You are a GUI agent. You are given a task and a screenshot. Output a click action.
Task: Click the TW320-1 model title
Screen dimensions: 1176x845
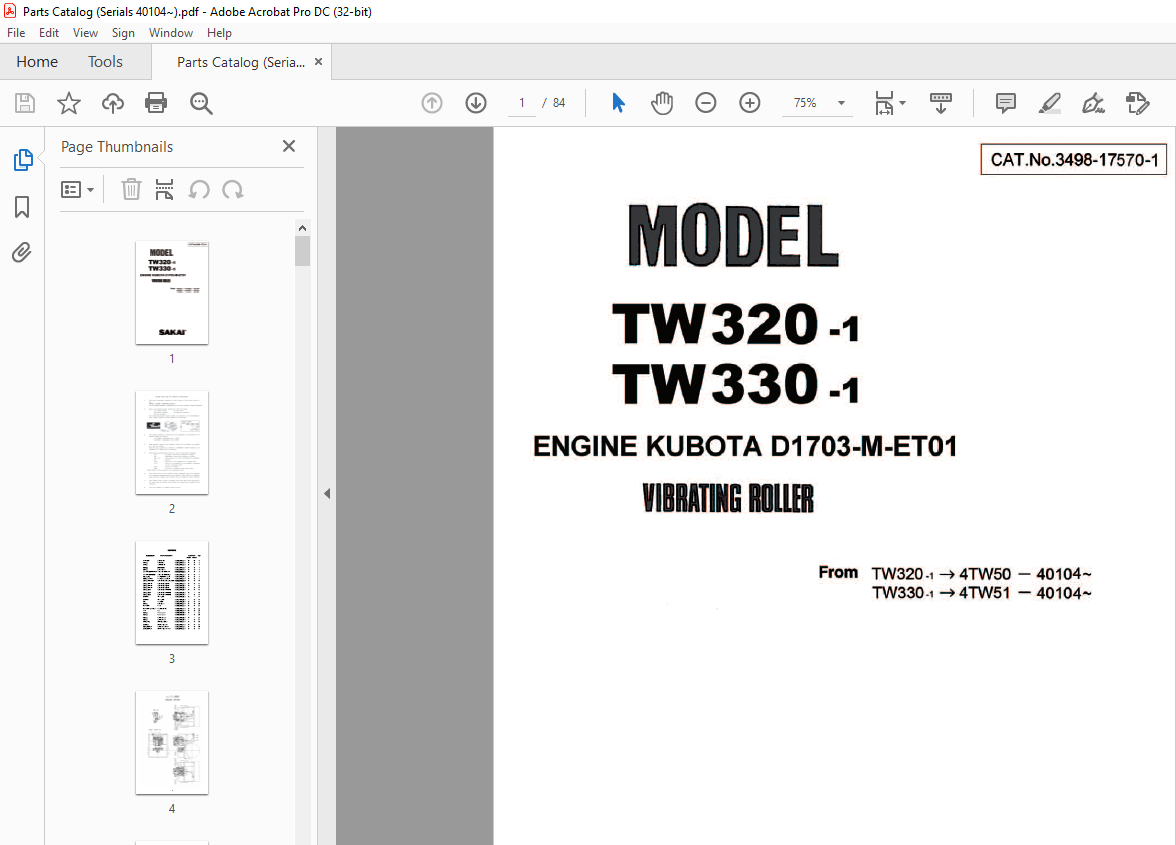(735, 324)
